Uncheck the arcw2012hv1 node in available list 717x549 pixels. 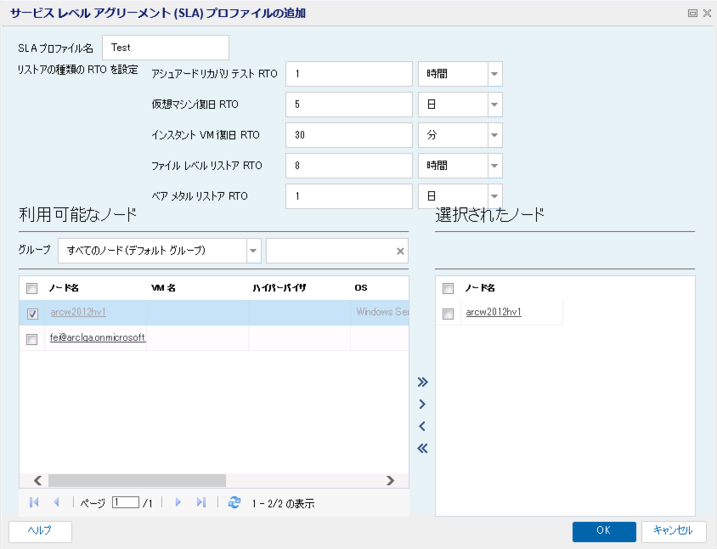pos(32,313)
